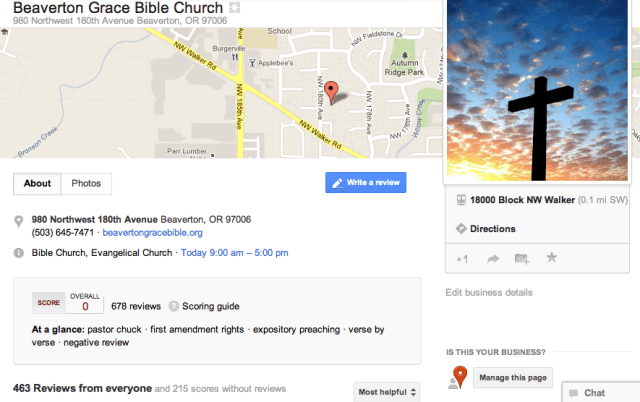
Task: Click the Edit business details link
Action: pos(489,292)
